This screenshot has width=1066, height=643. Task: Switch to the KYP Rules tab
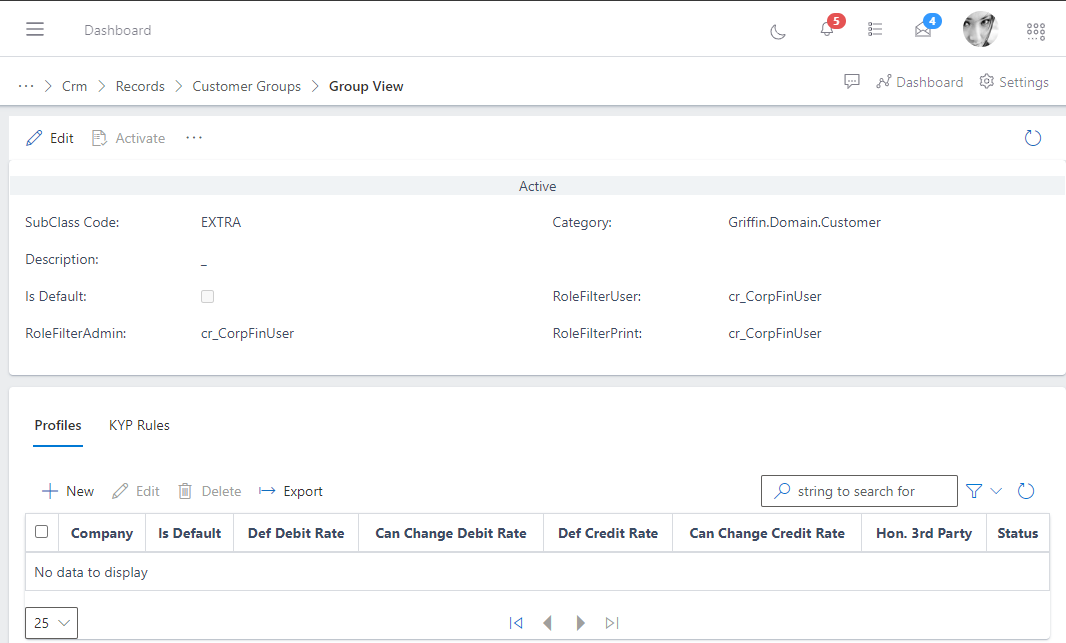click(x=139, y=425)
